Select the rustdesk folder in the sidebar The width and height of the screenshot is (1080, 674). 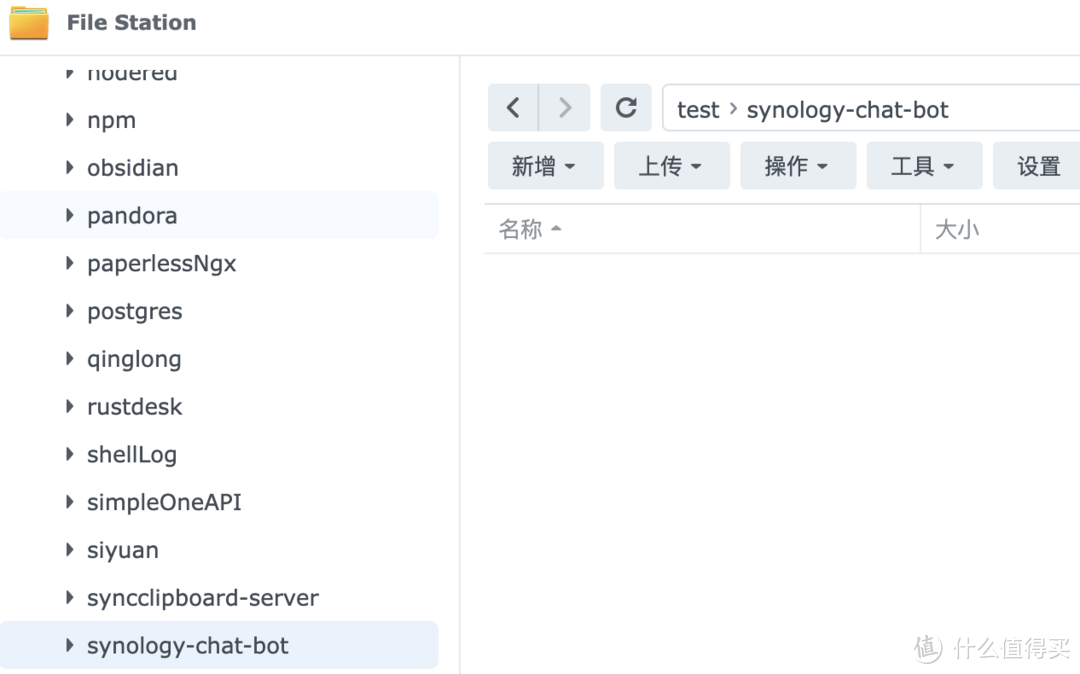(x=135, y=407)
